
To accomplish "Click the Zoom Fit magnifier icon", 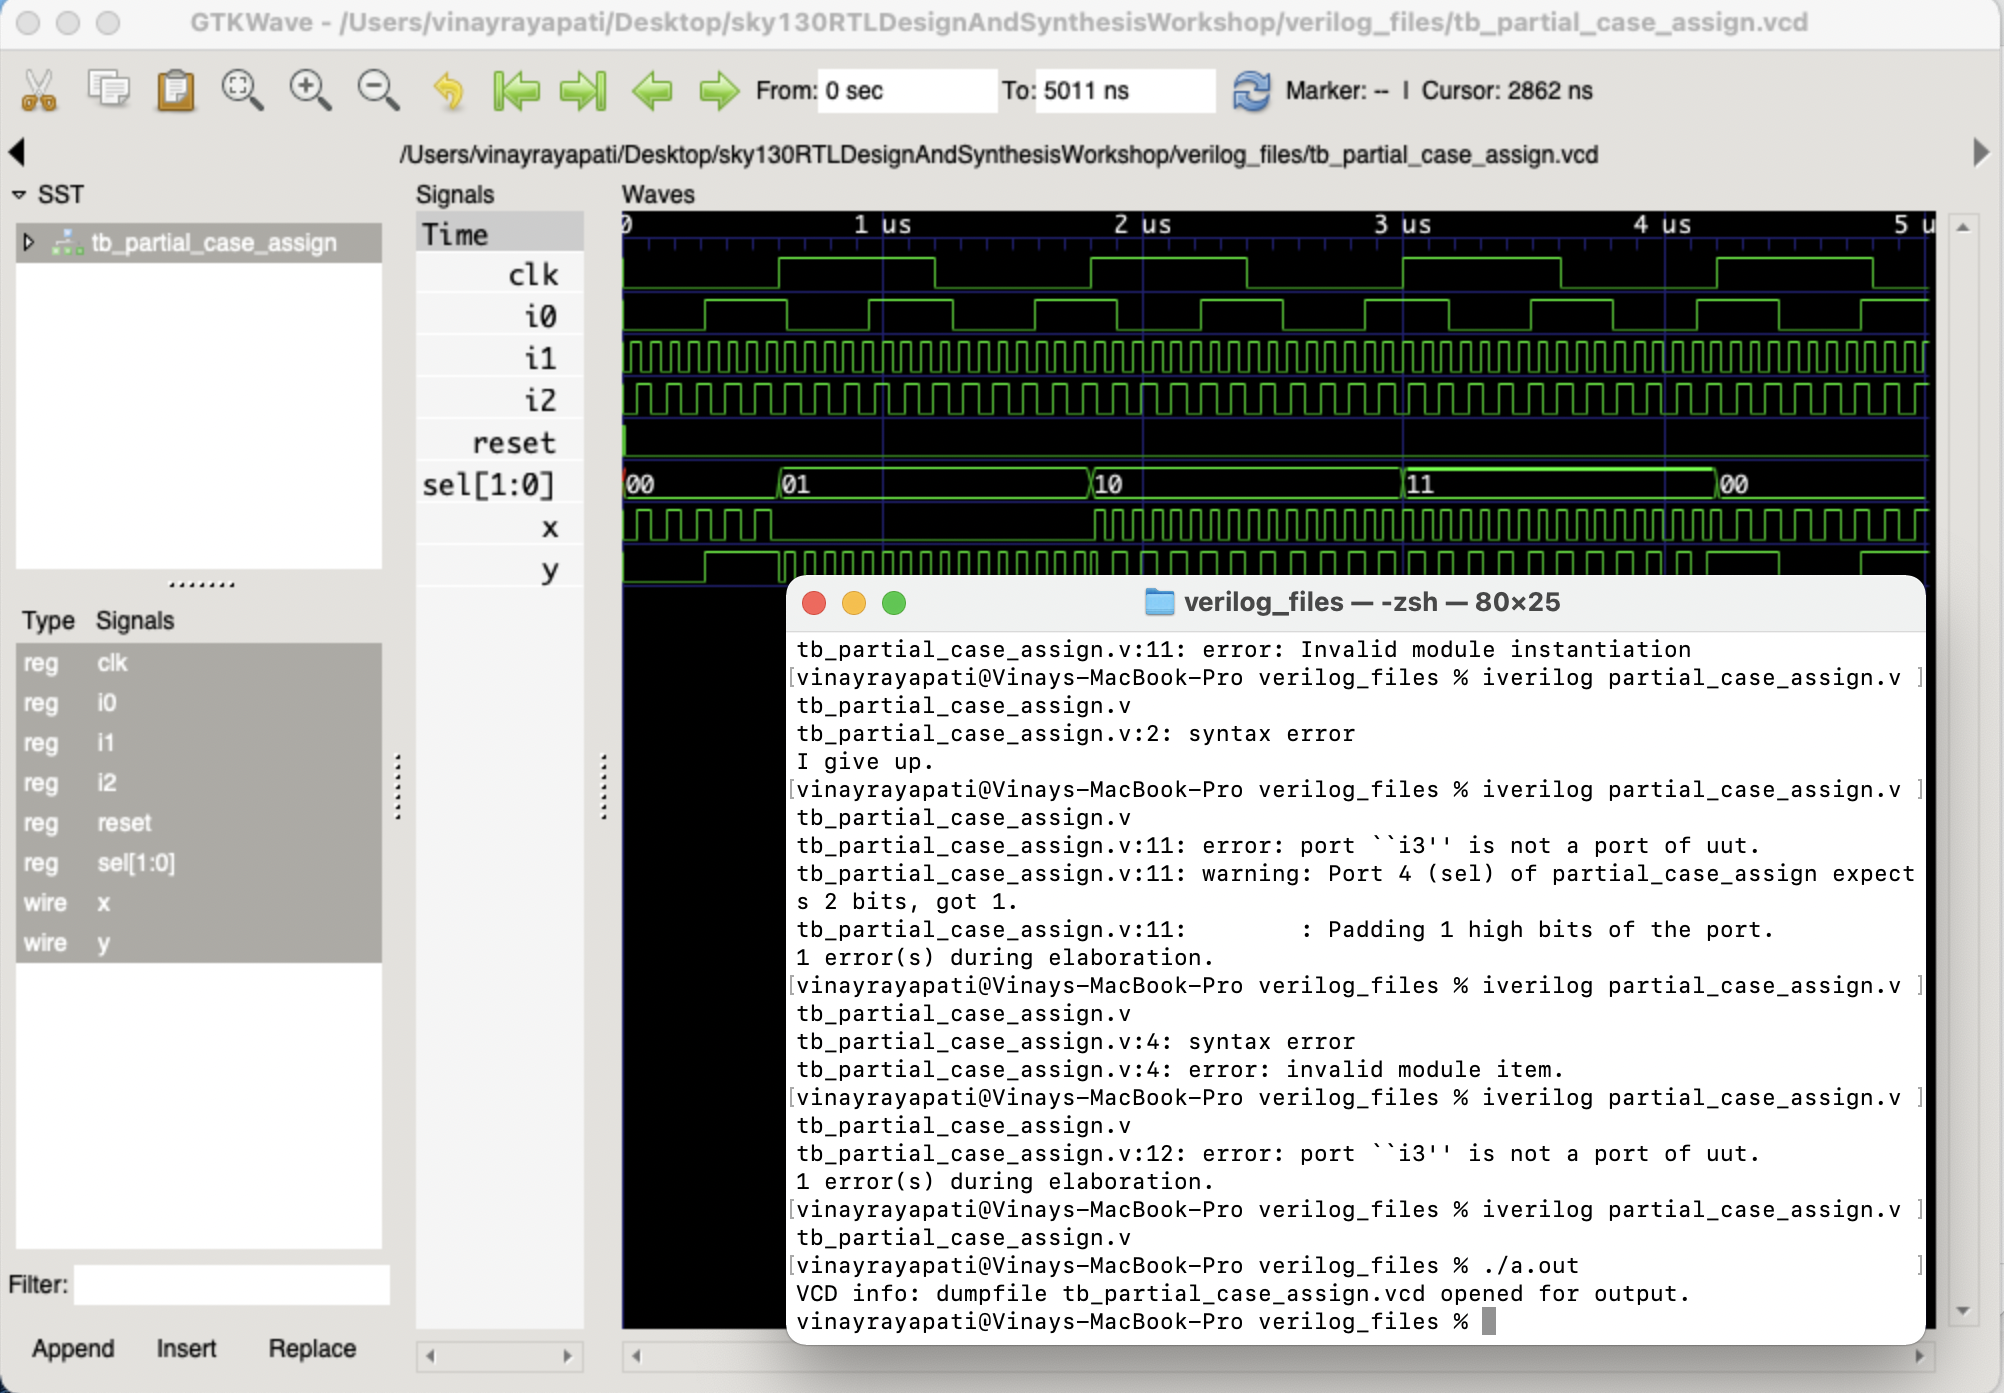I will (242, 90).
